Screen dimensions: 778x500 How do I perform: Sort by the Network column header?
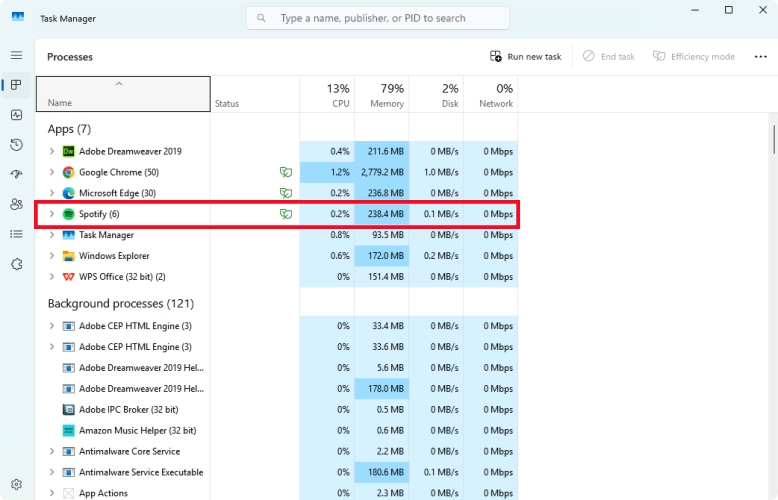pyautogui.click(x=491, y=94)
